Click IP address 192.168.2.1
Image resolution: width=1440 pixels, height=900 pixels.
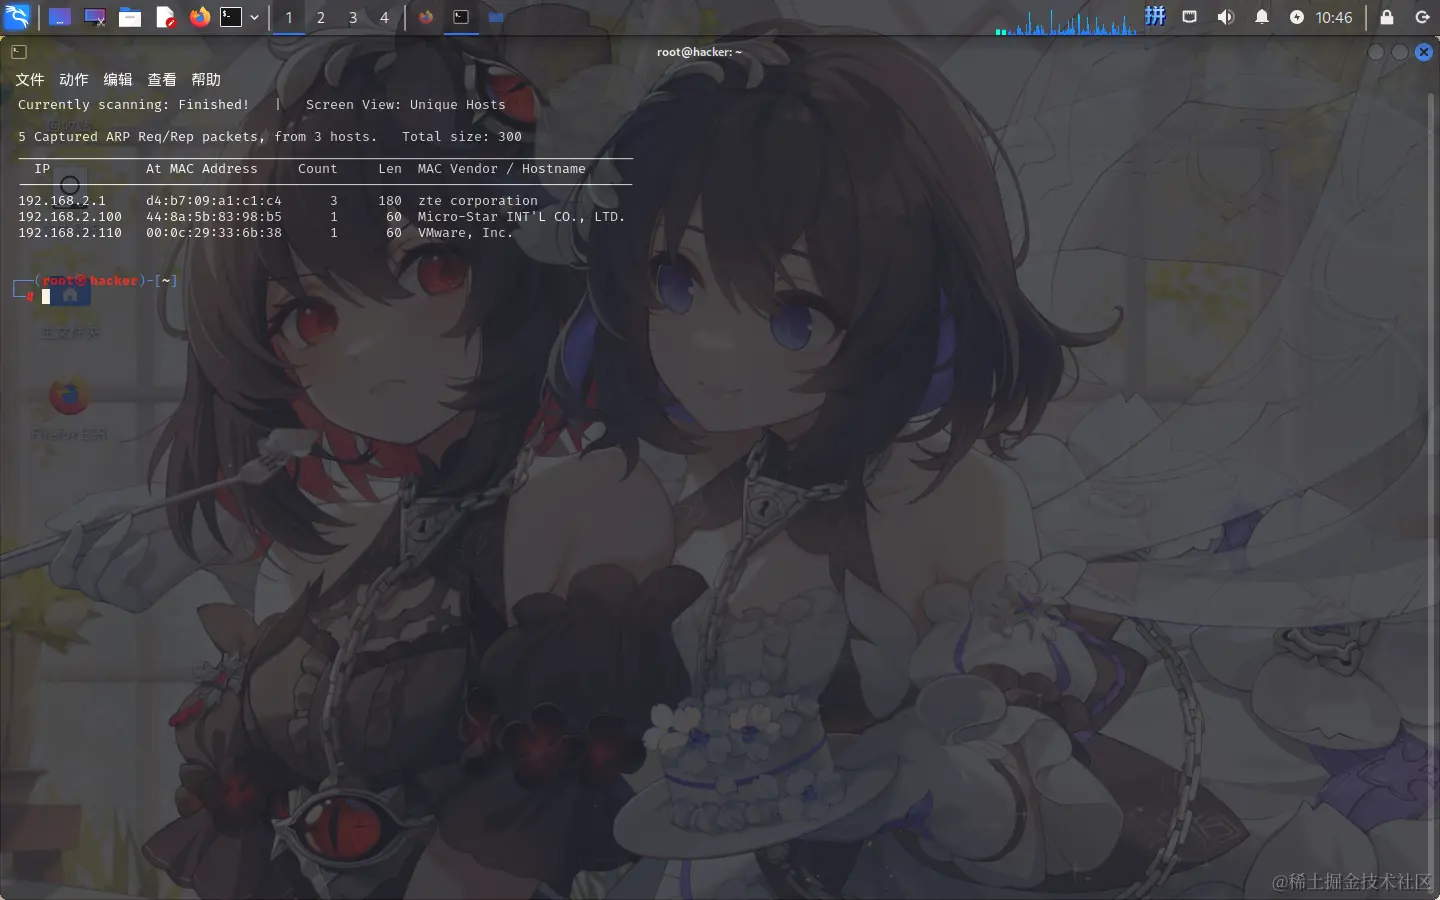[x=62, y=201]
